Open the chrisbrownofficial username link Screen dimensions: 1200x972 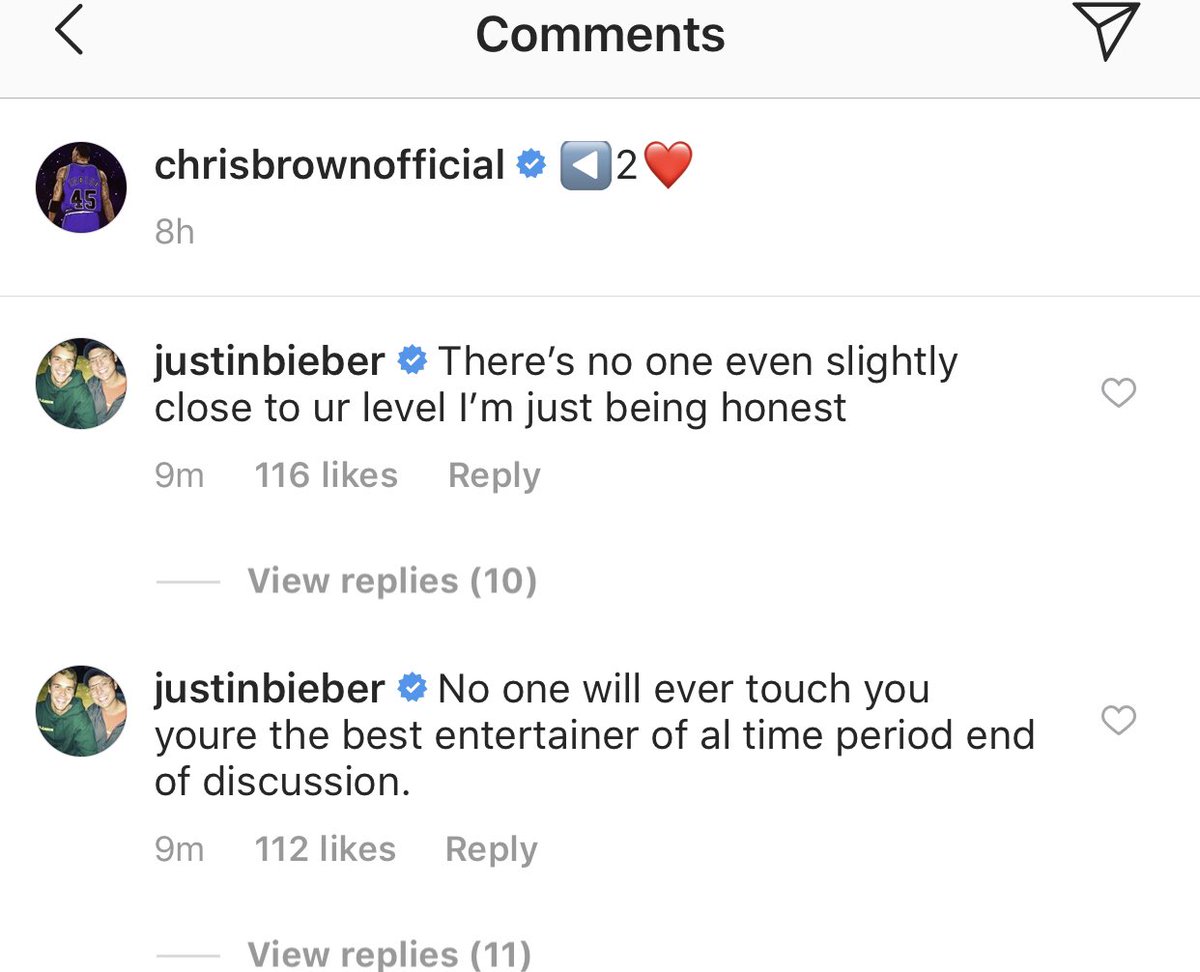pos(329,165)
